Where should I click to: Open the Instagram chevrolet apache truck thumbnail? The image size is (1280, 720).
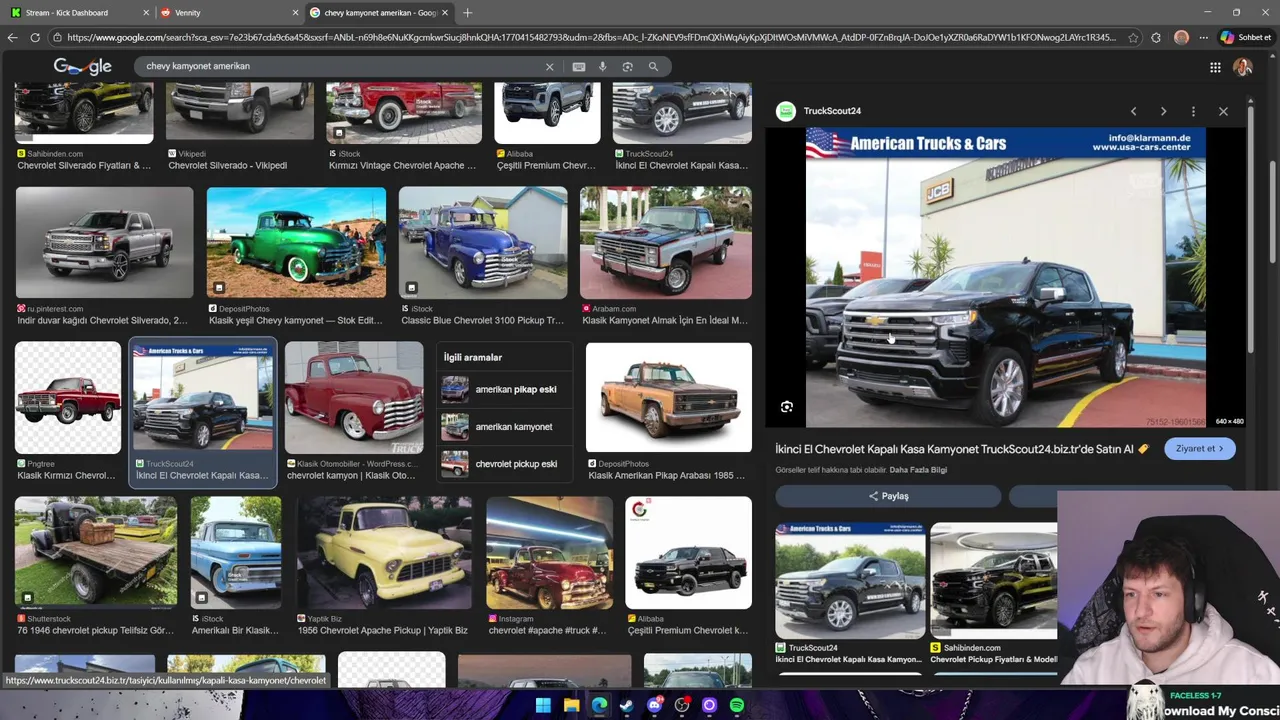549,553
